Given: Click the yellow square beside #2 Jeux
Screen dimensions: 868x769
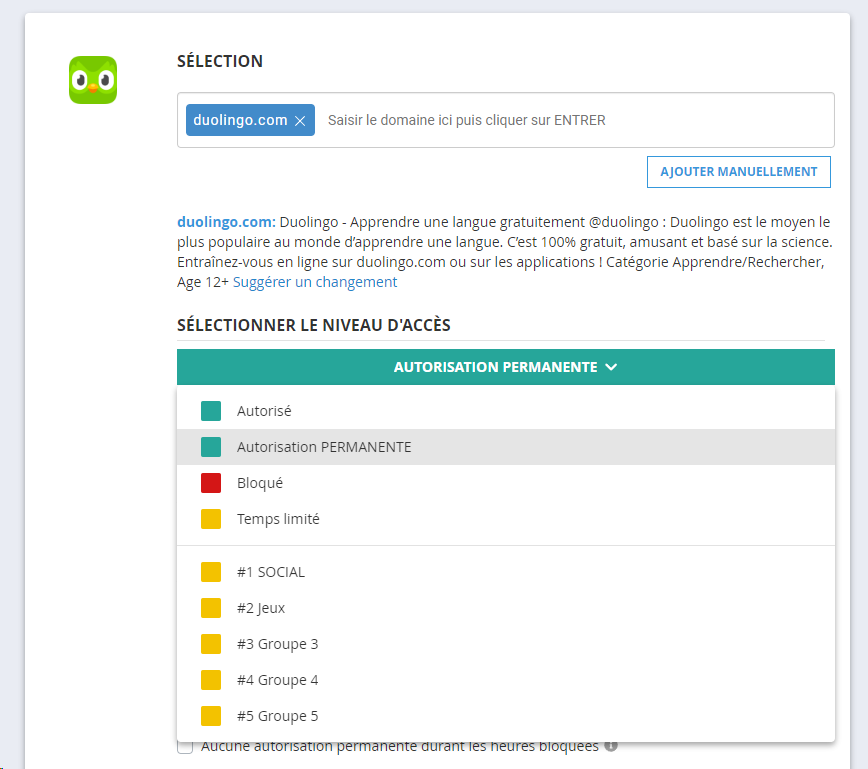Looking at the screenshot, I should pos(209,607).
